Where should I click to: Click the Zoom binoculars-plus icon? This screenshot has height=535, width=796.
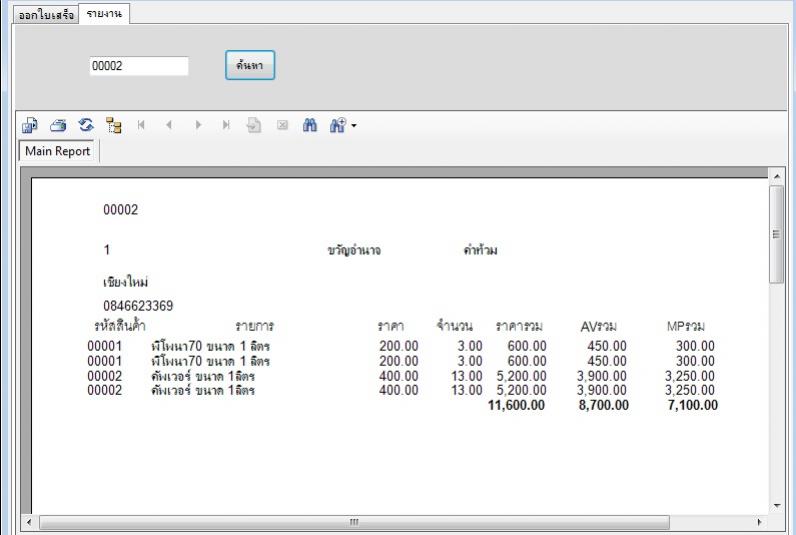338,125
